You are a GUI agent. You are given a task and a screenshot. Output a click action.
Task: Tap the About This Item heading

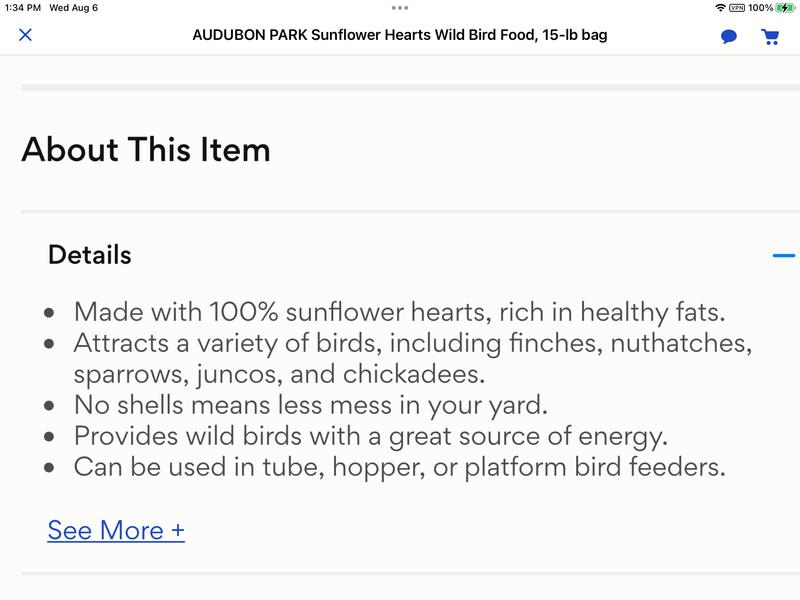146,148
